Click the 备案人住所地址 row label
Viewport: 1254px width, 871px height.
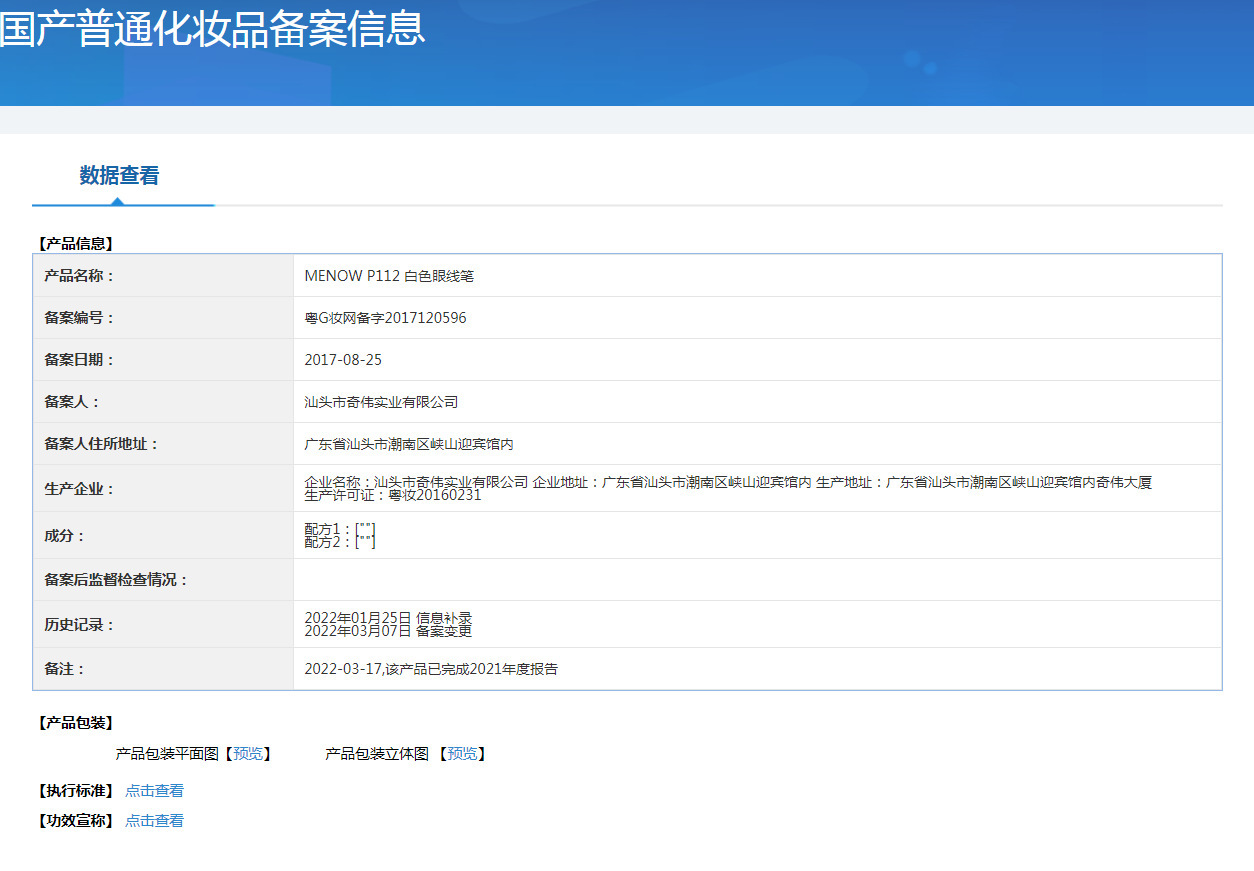tap(102, 444)
